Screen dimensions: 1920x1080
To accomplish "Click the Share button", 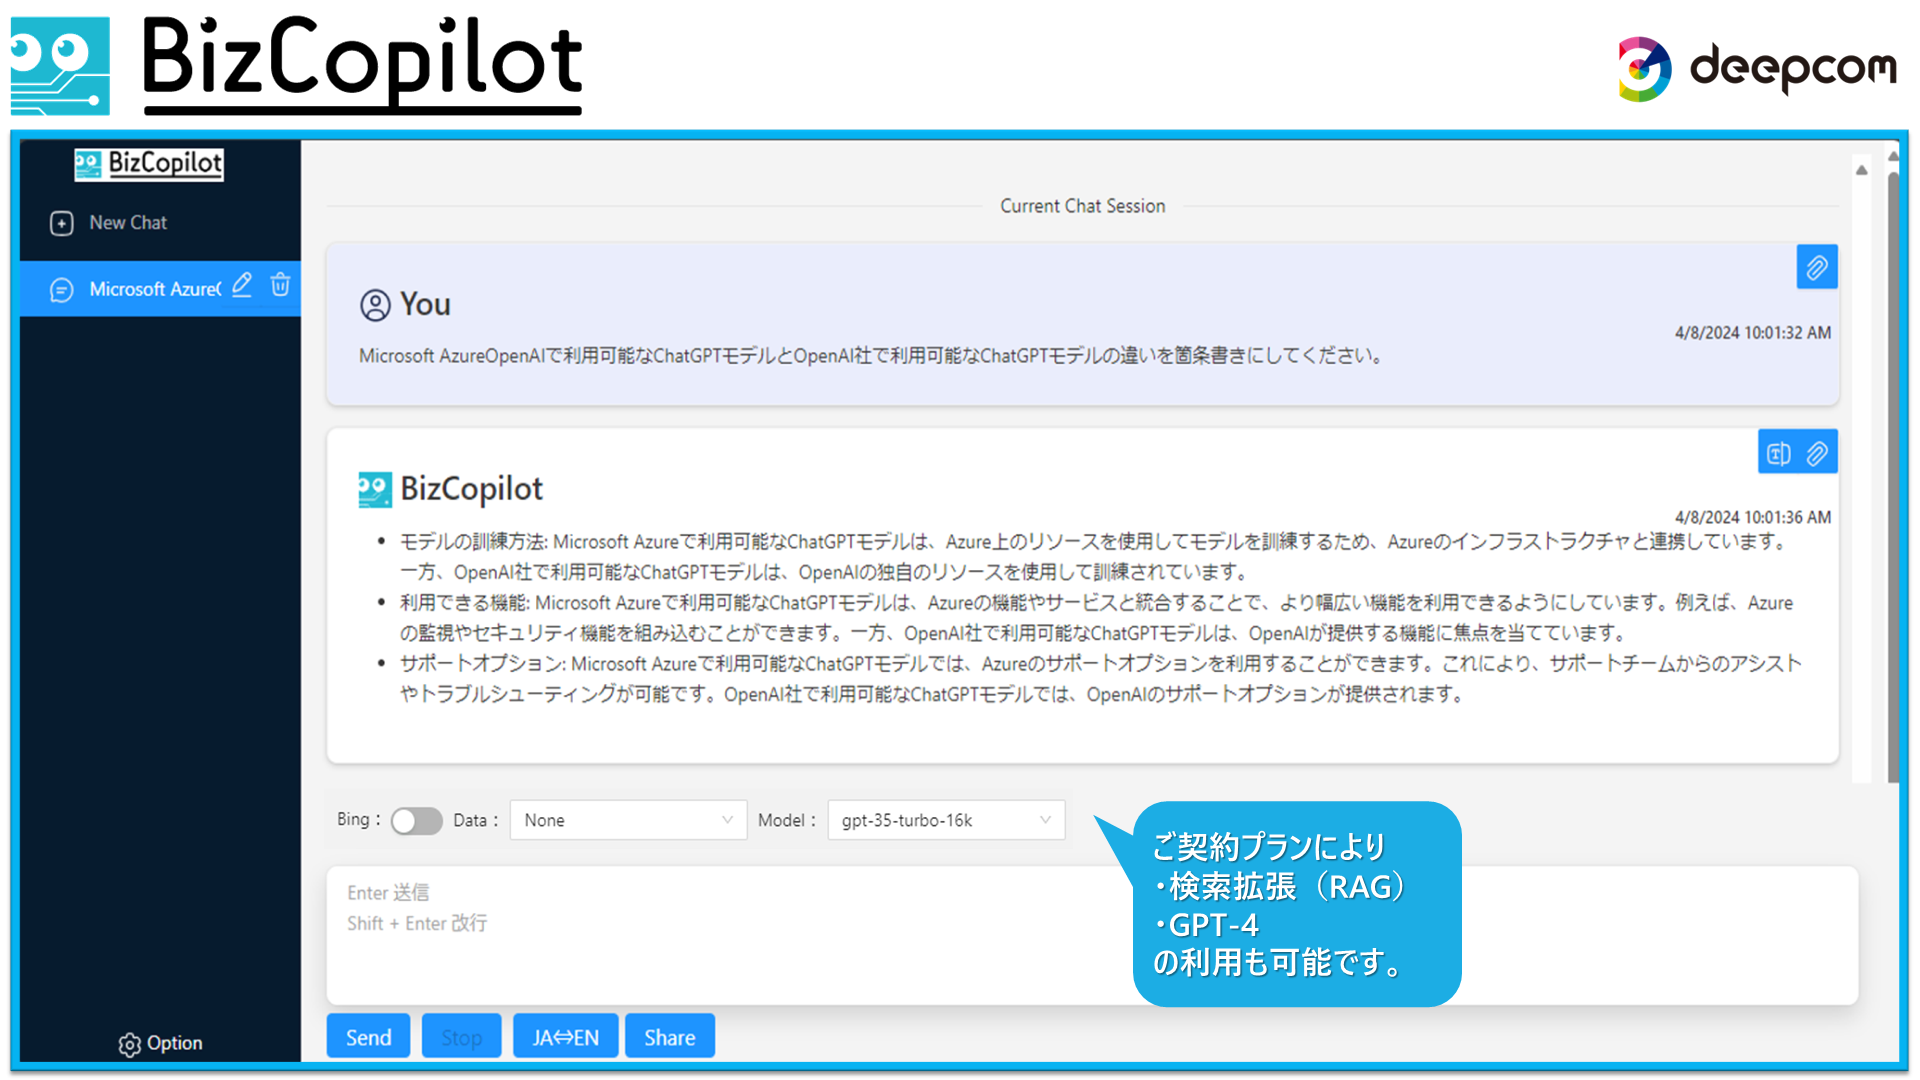I will click(x=669, y=1037).
